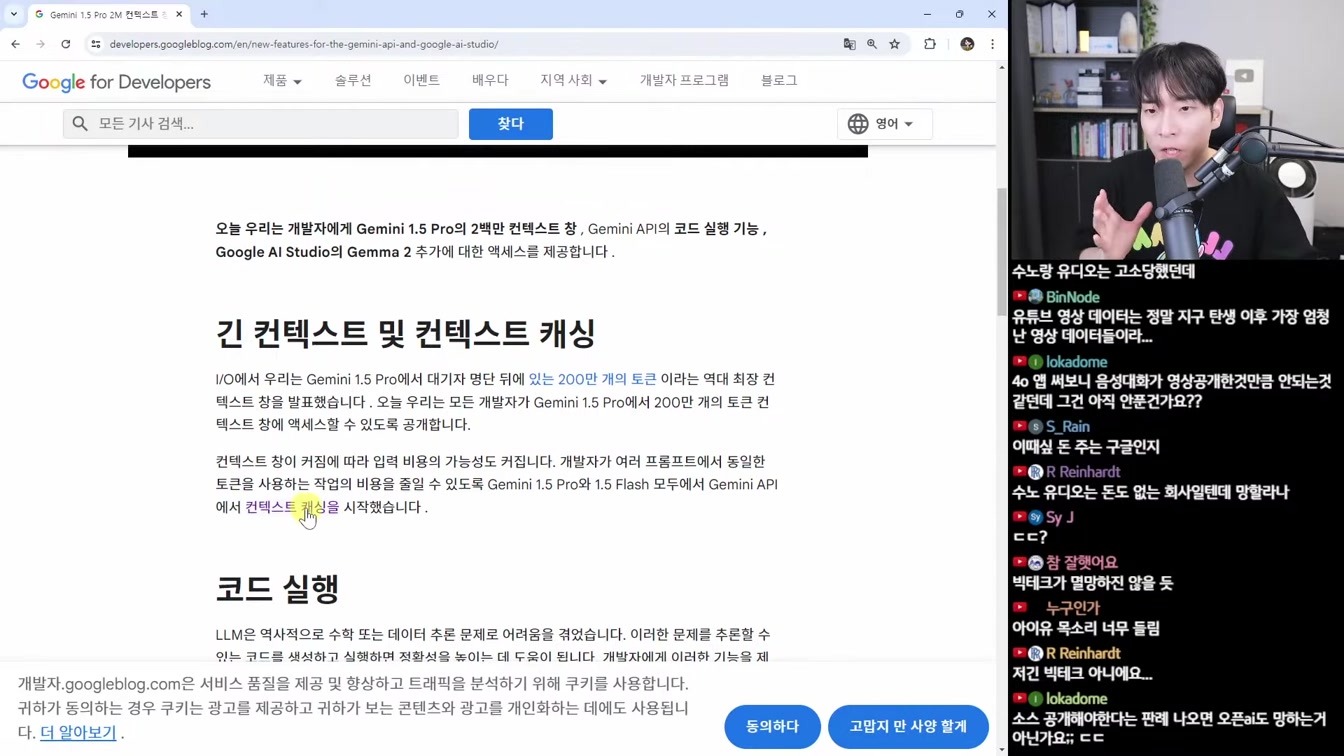Click the YouTube badge beside BinNode
The image size is (1344, 756).
pos(1019,297)
